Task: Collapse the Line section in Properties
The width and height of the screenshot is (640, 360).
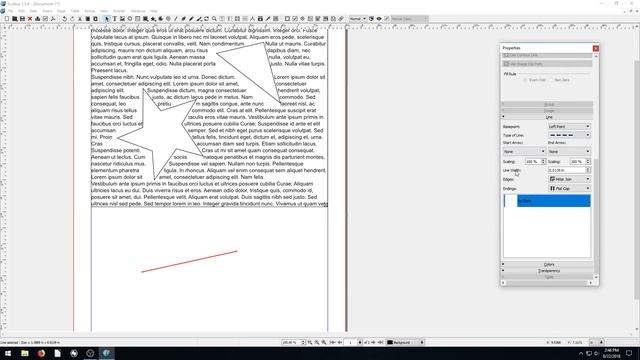Action: [547, 117]
